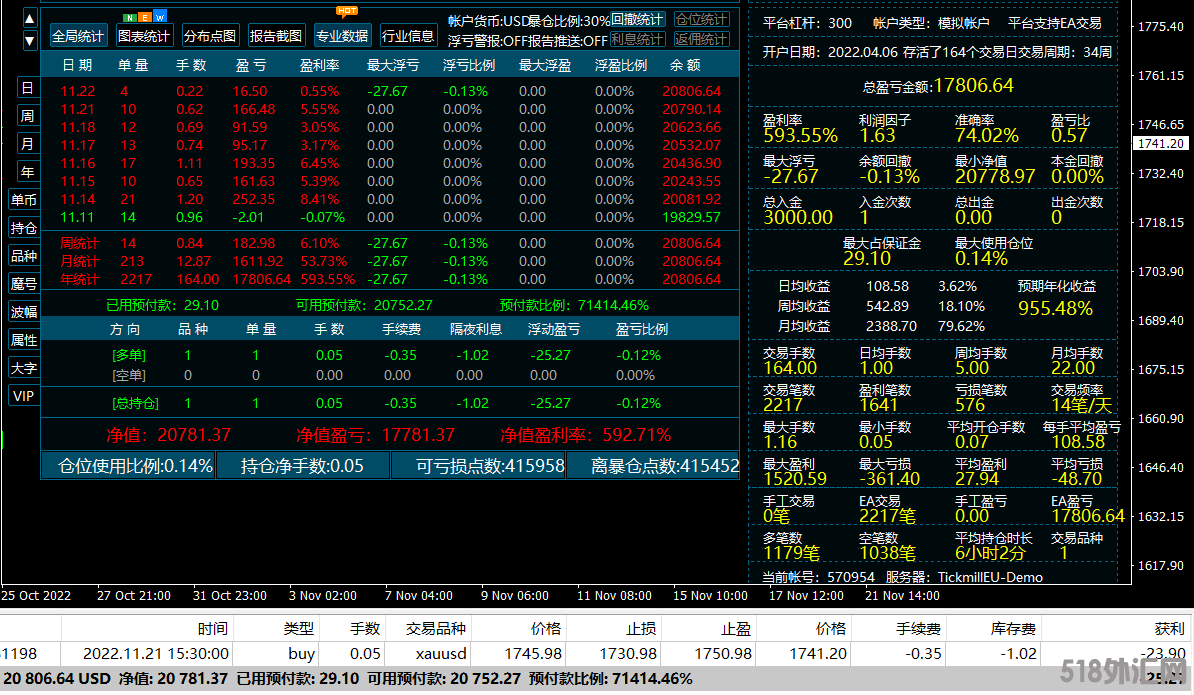Click the down arrow panel button
Viewport: 1194px width, 695px height.
30,39
